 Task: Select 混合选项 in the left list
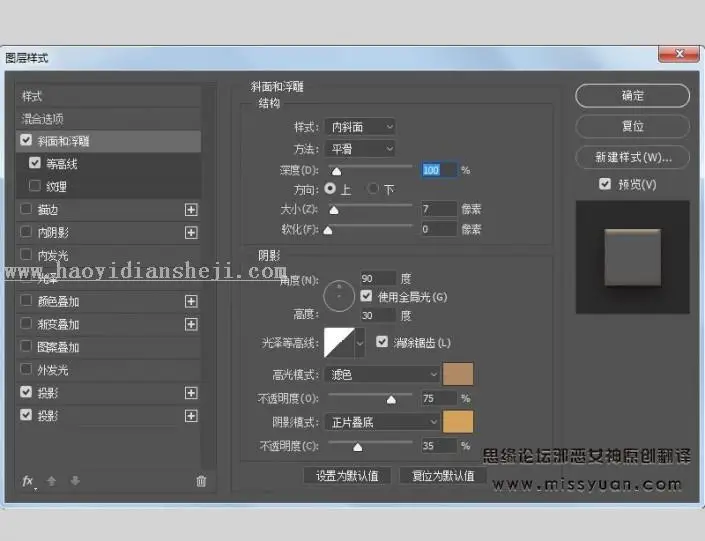click(x=108, y=119)
